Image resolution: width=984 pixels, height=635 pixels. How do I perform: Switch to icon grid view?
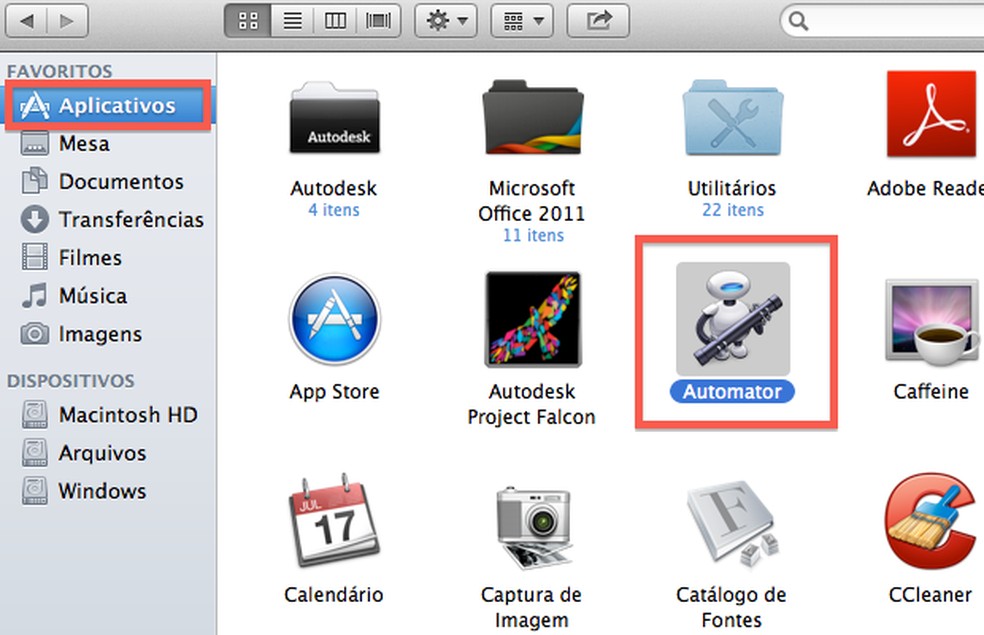tap(249, 21)
